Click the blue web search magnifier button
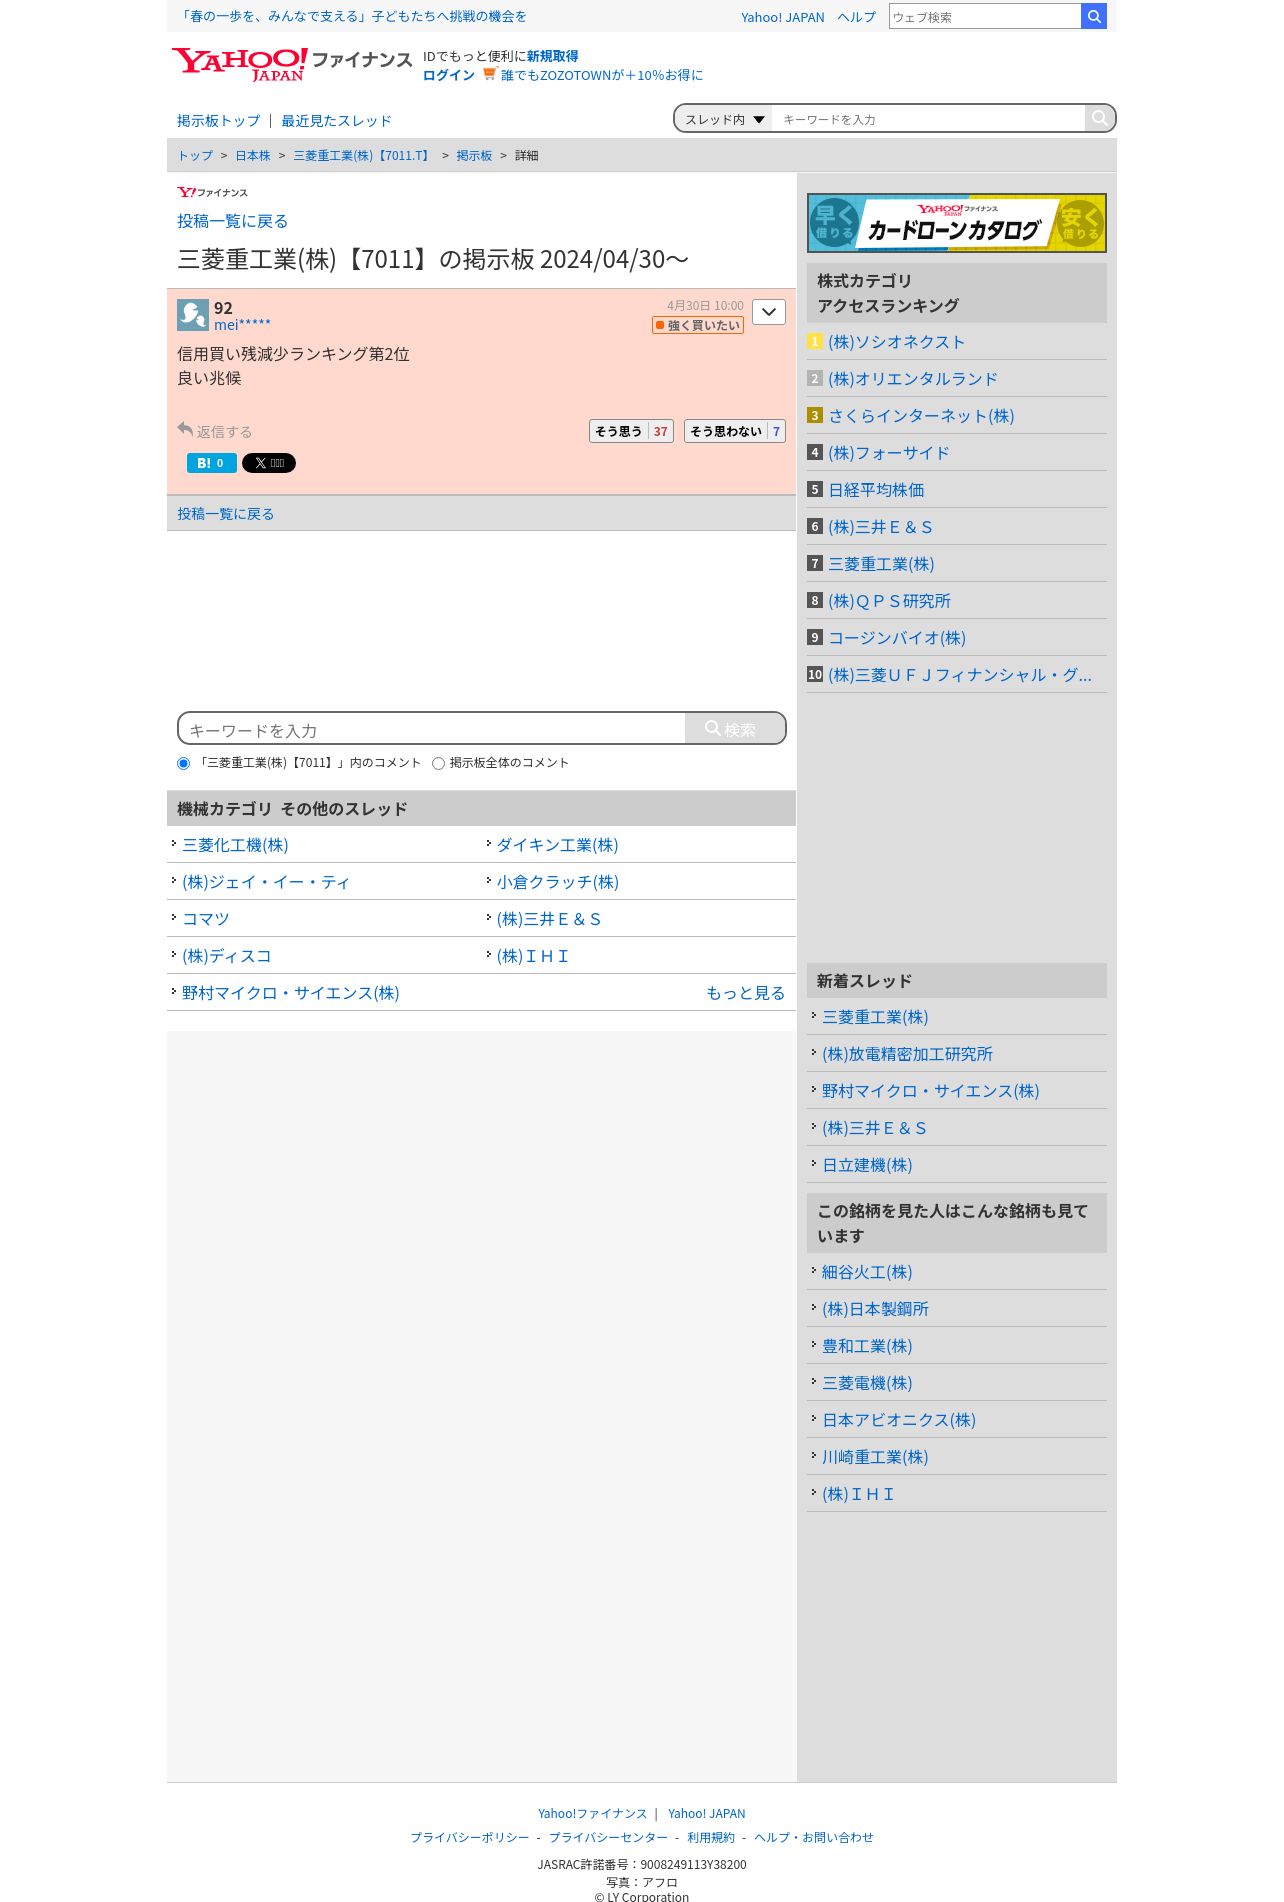The width and height of the screenshot is (1284, 1902). coord(1094,16)
